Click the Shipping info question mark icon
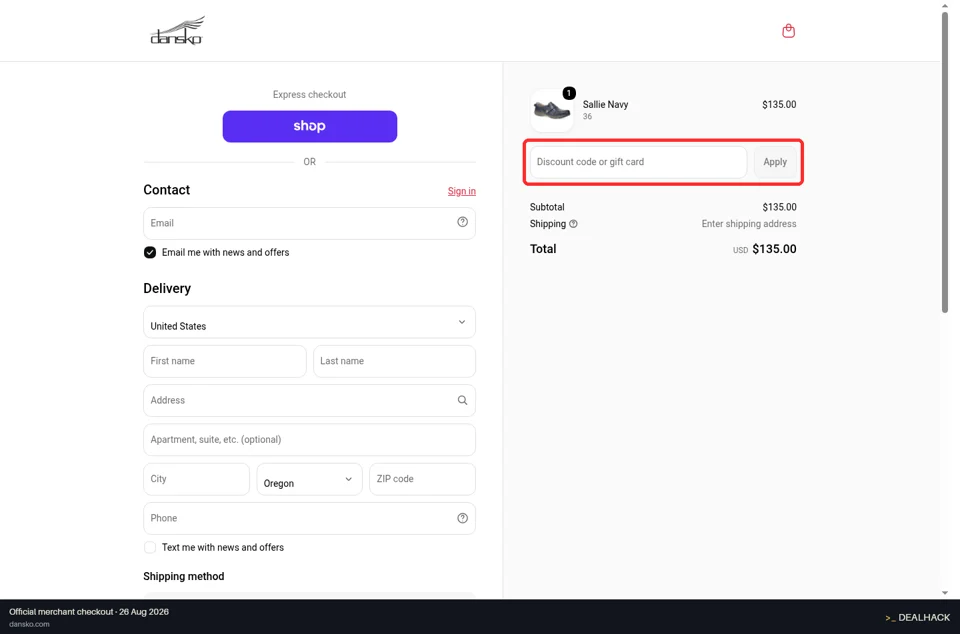This screenshot has height=634, width=960. (573, 224)
